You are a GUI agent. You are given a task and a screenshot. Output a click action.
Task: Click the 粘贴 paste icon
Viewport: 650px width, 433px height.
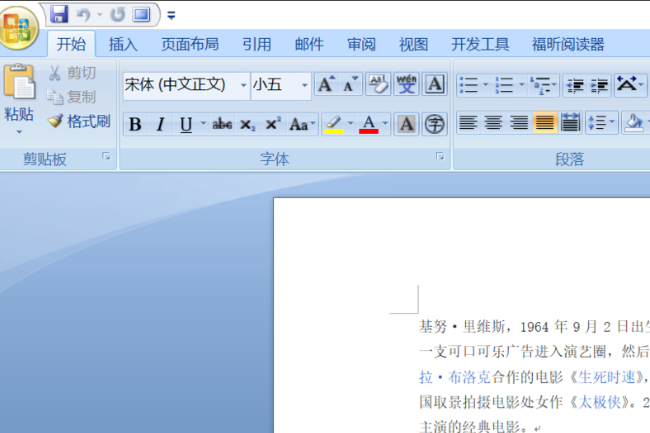pyautogui.click(x=19, y=81)
